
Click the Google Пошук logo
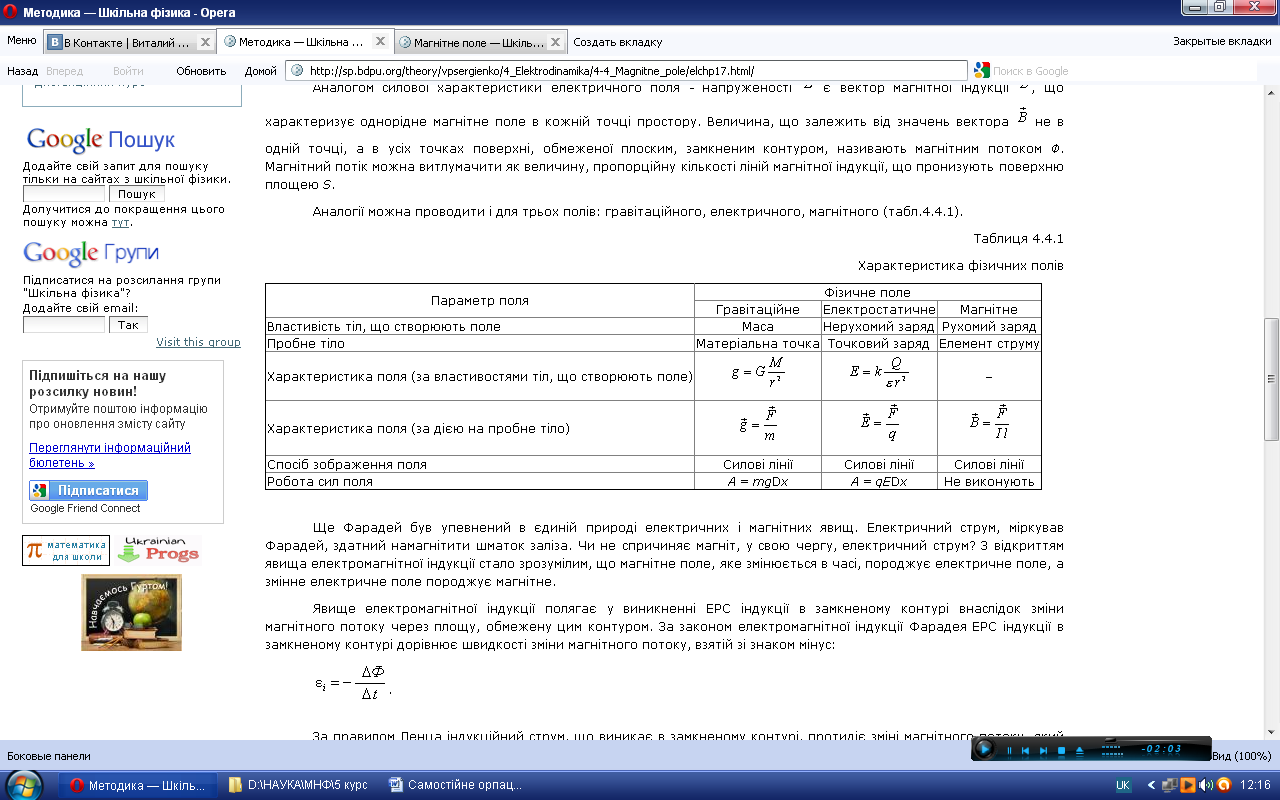coord(101,141)
